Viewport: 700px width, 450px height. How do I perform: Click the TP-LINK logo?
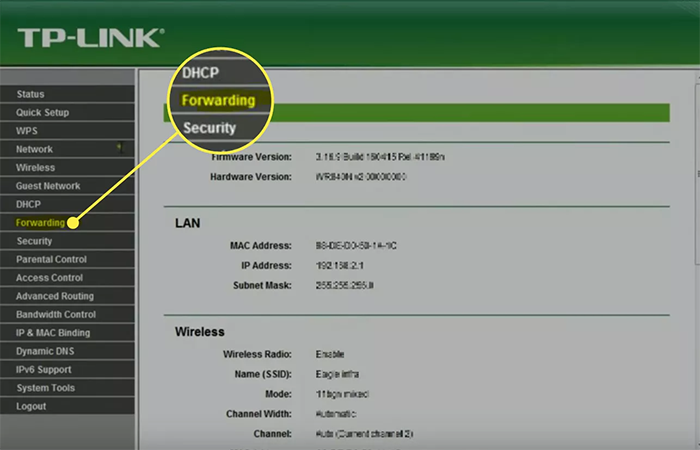click(x=88, y=39)
